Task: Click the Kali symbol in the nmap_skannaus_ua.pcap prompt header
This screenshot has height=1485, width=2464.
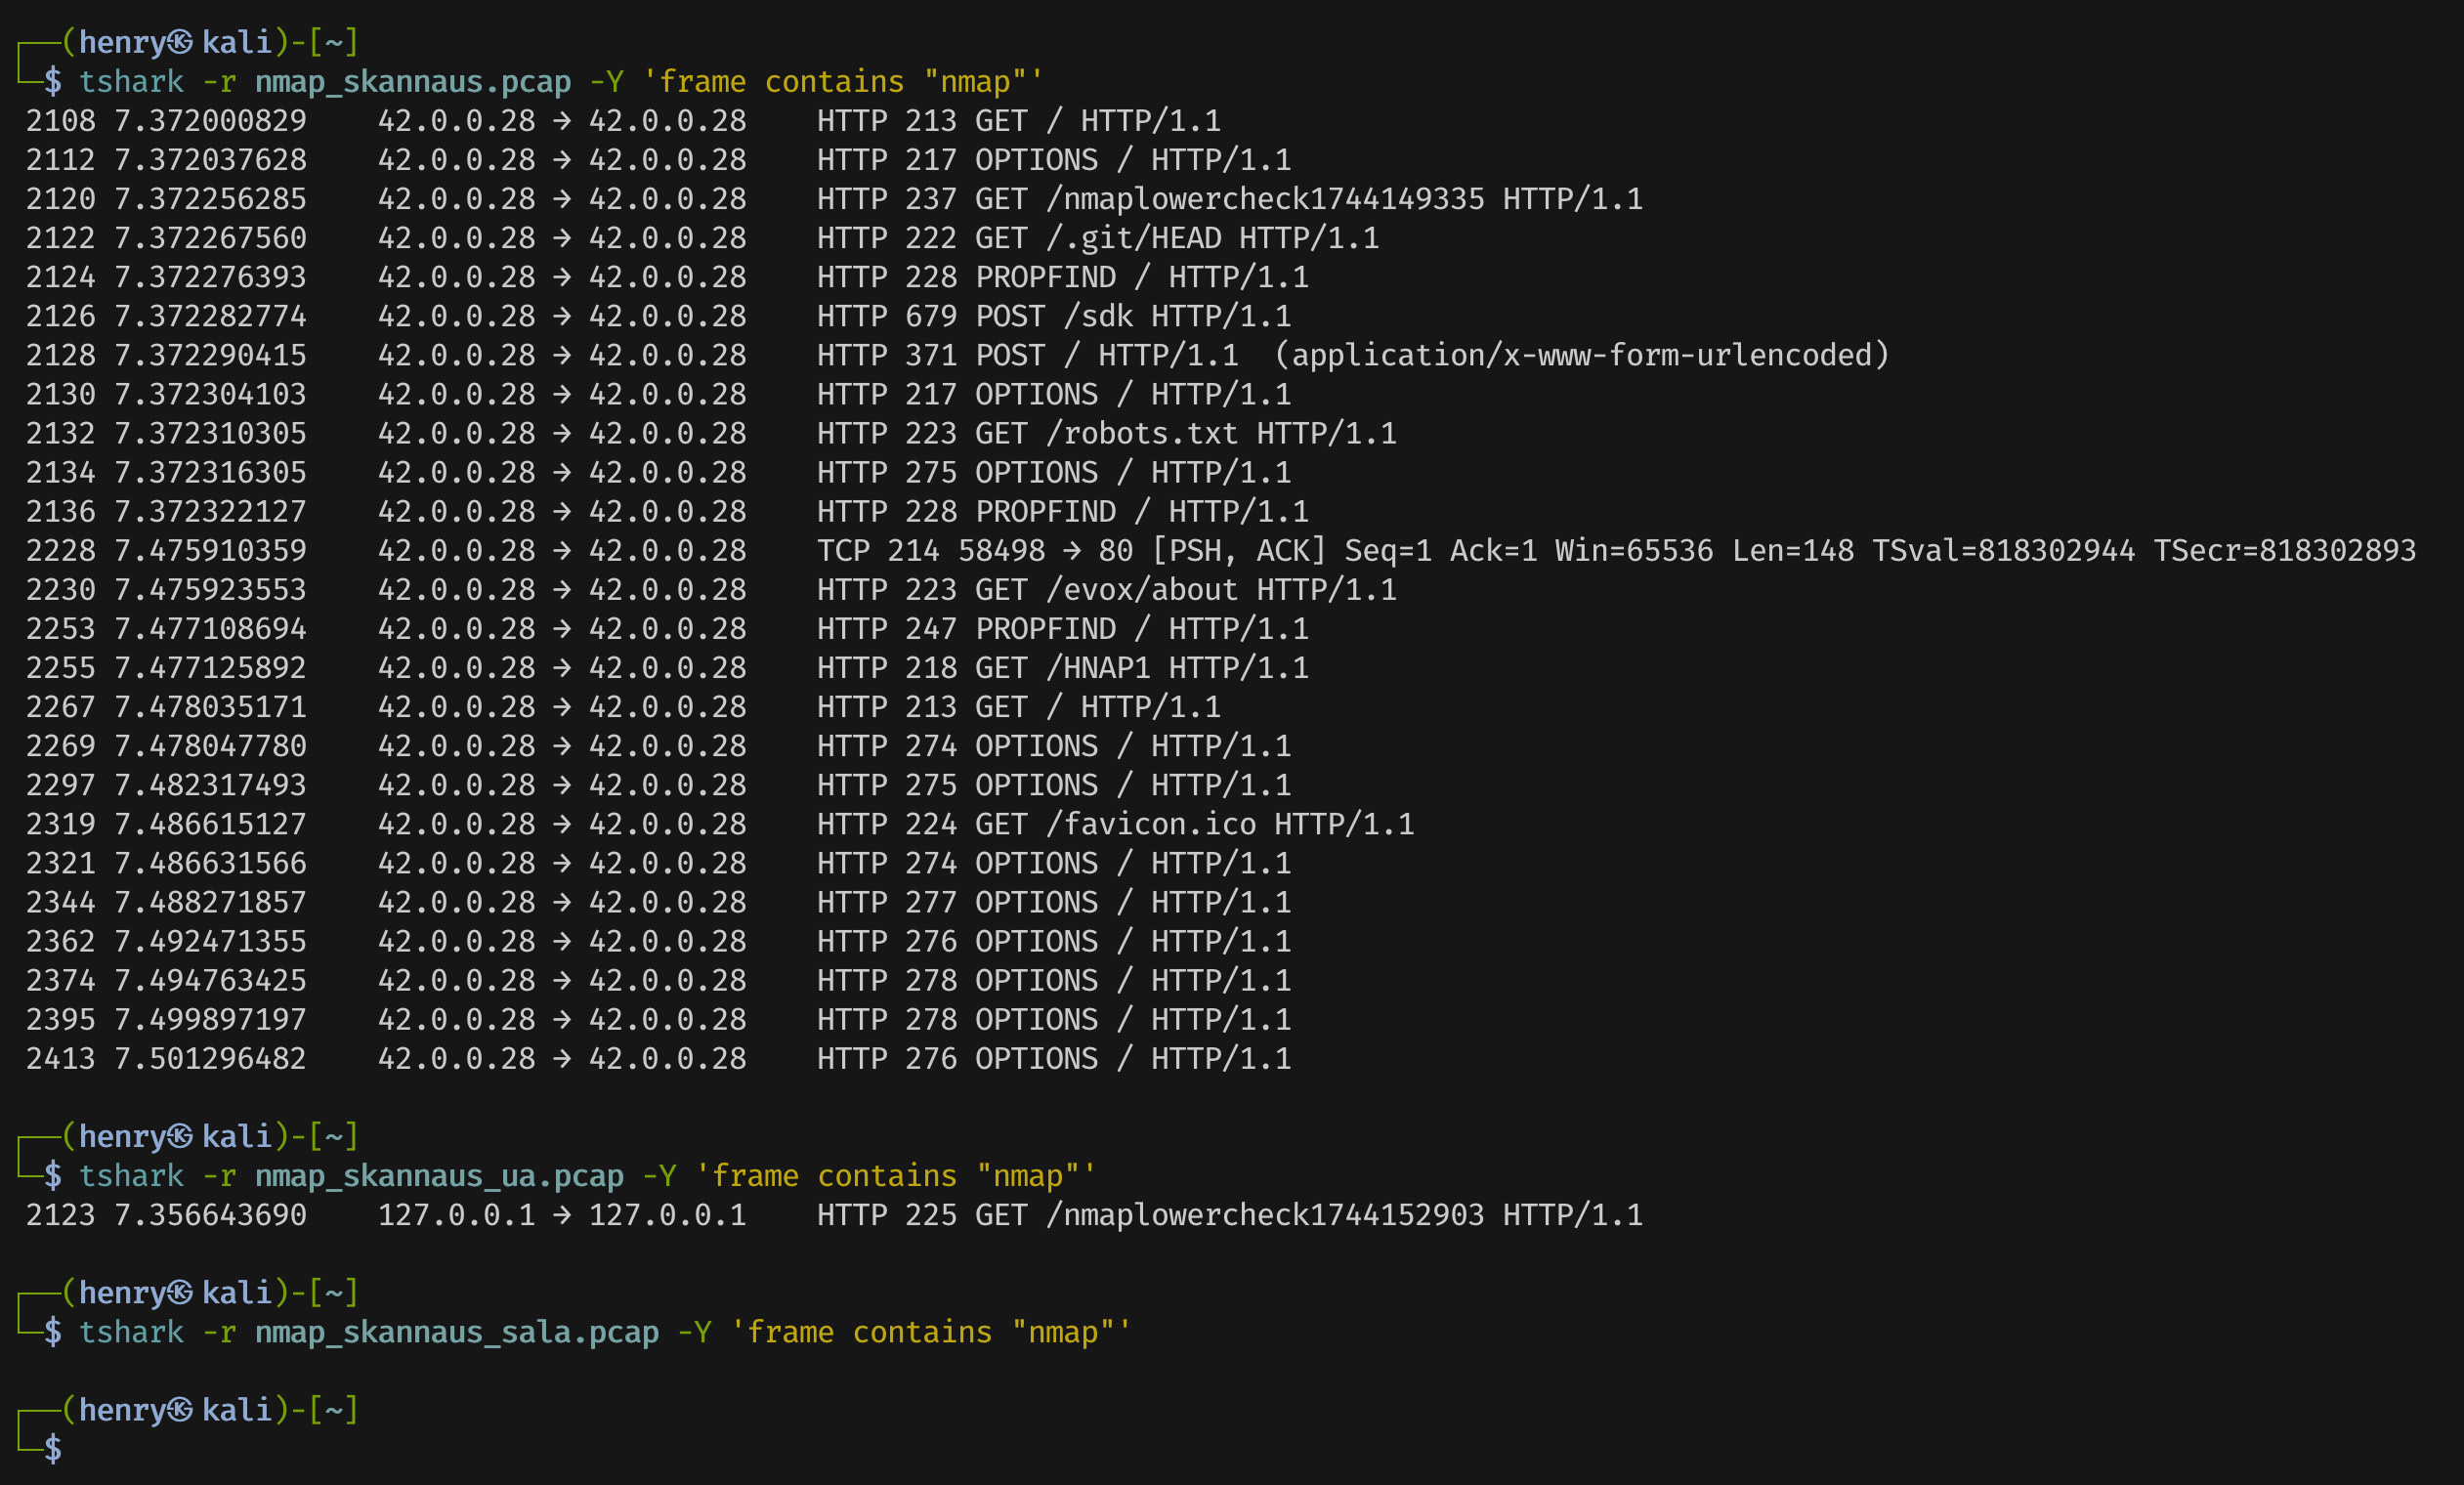Action: point(181,1136)
